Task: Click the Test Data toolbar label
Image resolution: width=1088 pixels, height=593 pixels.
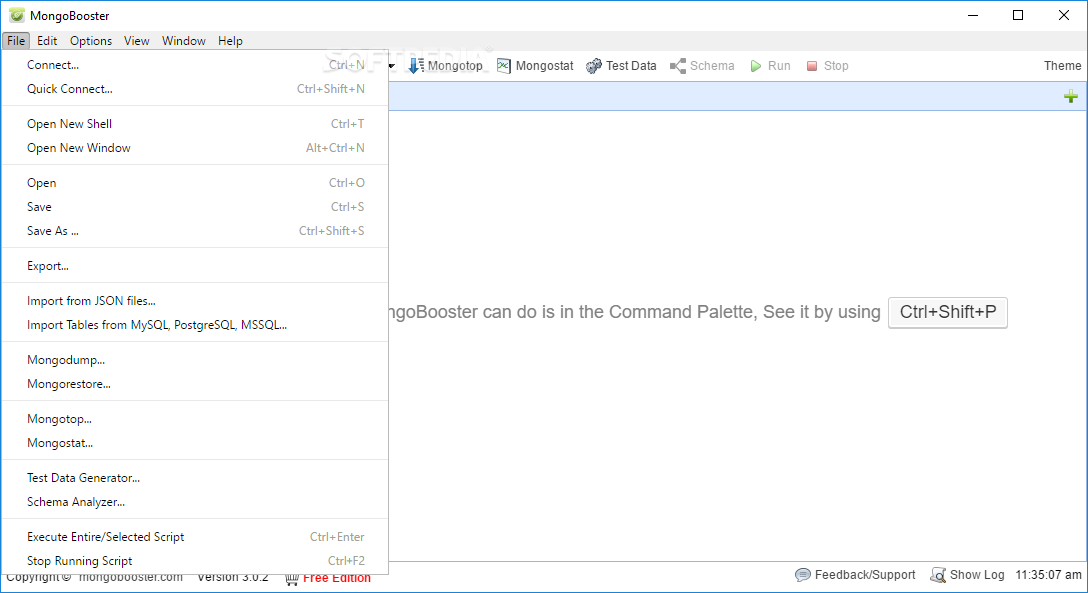Action: pos(631,66)
